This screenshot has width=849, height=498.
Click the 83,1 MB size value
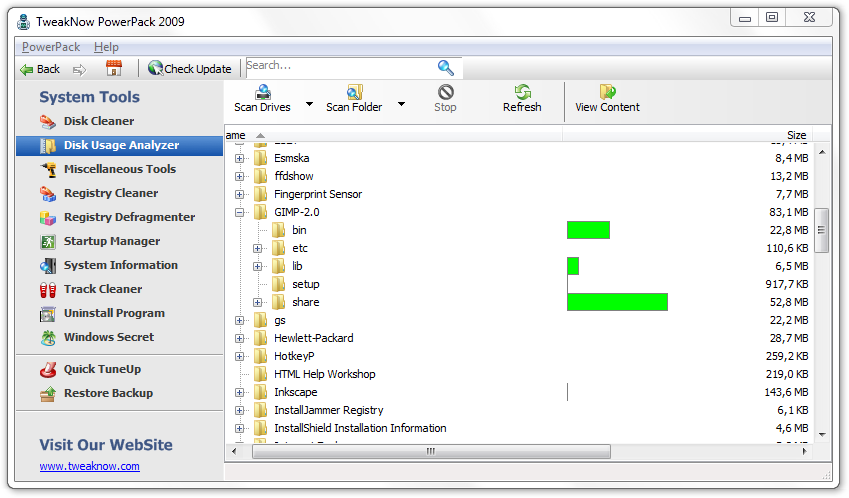[788, 212]
